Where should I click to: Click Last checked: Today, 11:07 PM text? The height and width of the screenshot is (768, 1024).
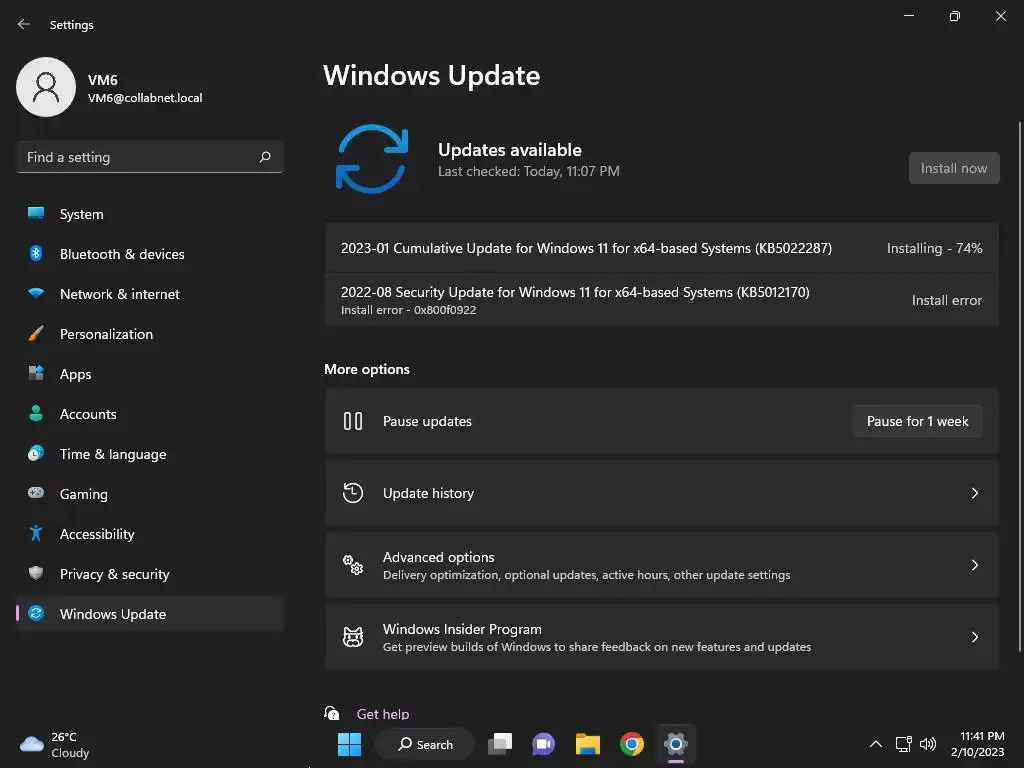(528, 171)
